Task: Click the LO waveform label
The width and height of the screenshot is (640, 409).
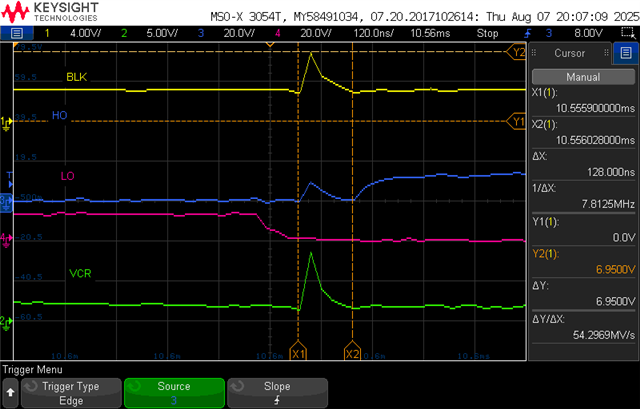Action: [67, 176]
